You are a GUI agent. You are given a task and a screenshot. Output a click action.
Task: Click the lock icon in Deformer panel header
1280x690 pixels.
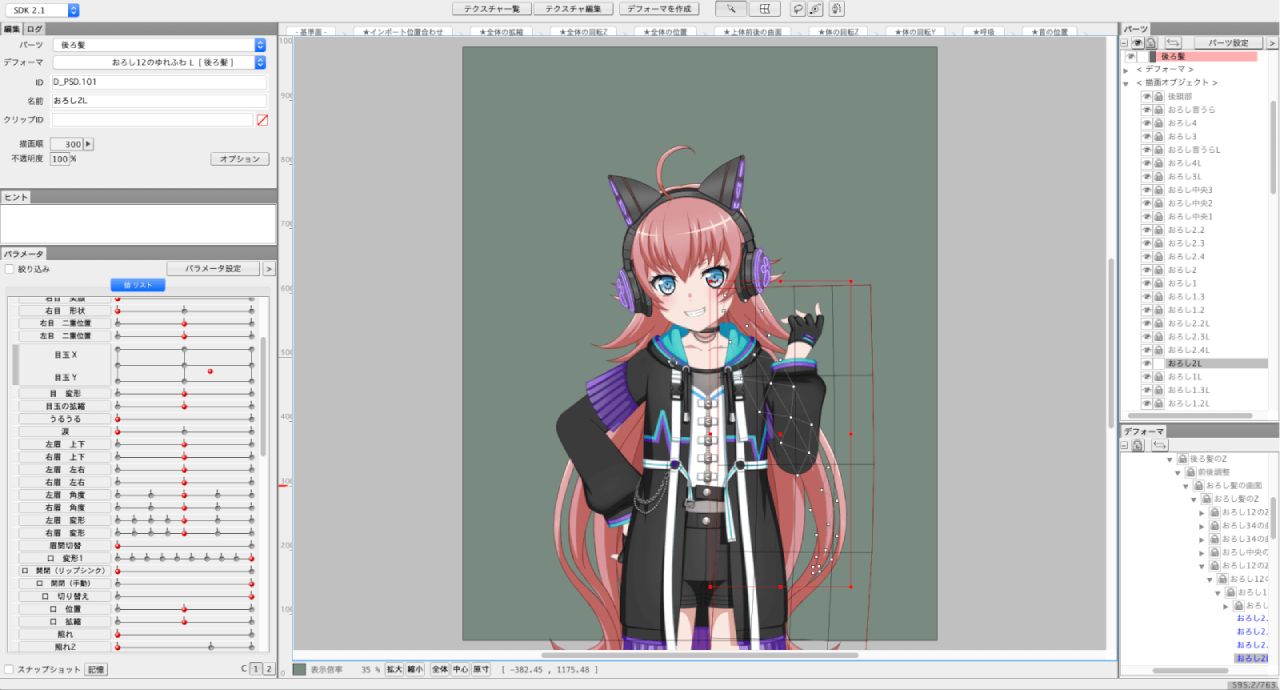click(x=1138, y=445)
